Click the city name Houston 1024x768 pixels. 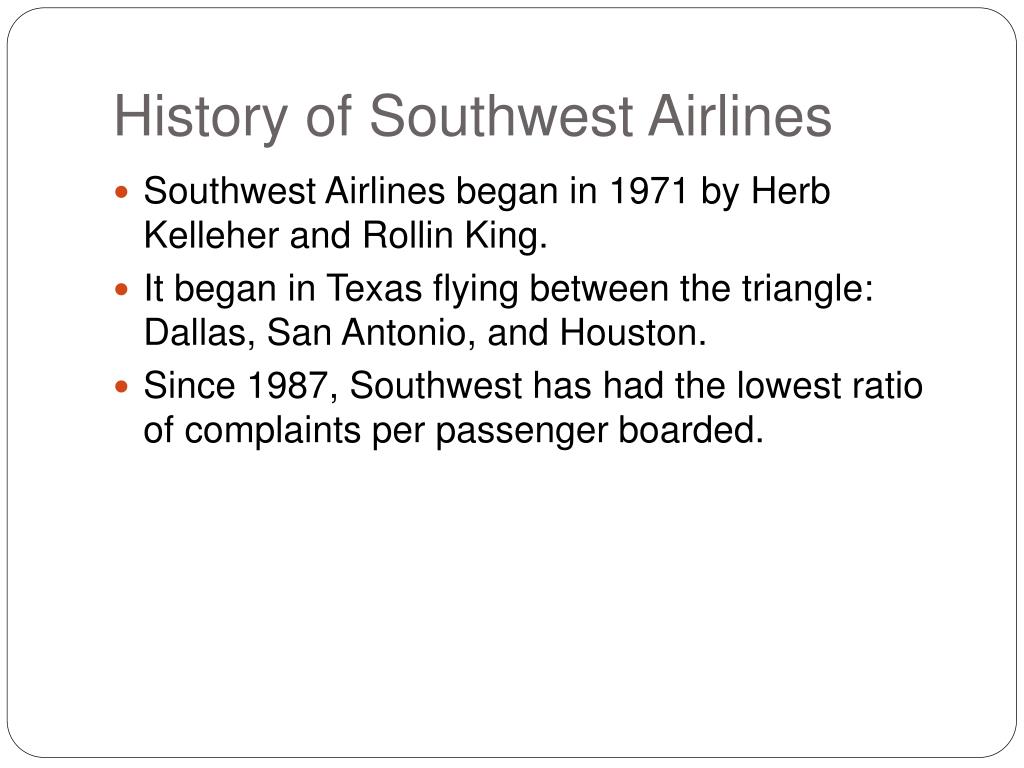coord(628,332)
